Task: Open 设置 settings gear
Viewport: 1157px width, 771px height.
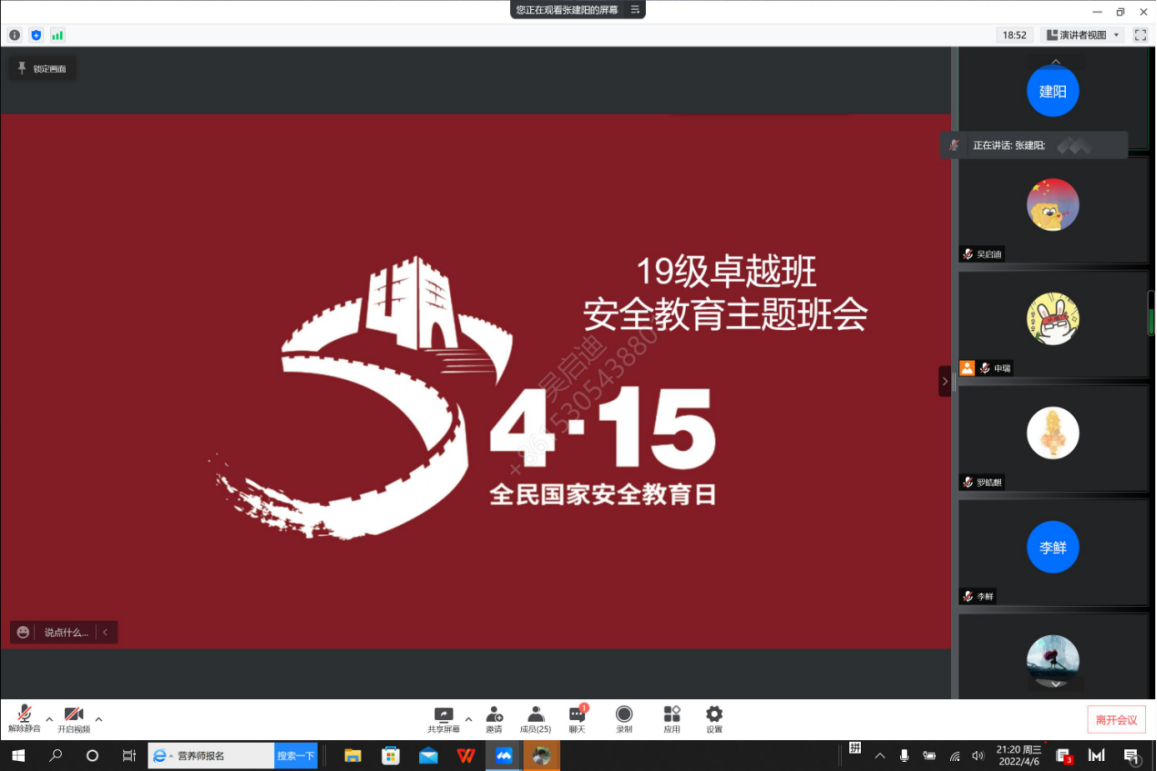Action: 714,719
